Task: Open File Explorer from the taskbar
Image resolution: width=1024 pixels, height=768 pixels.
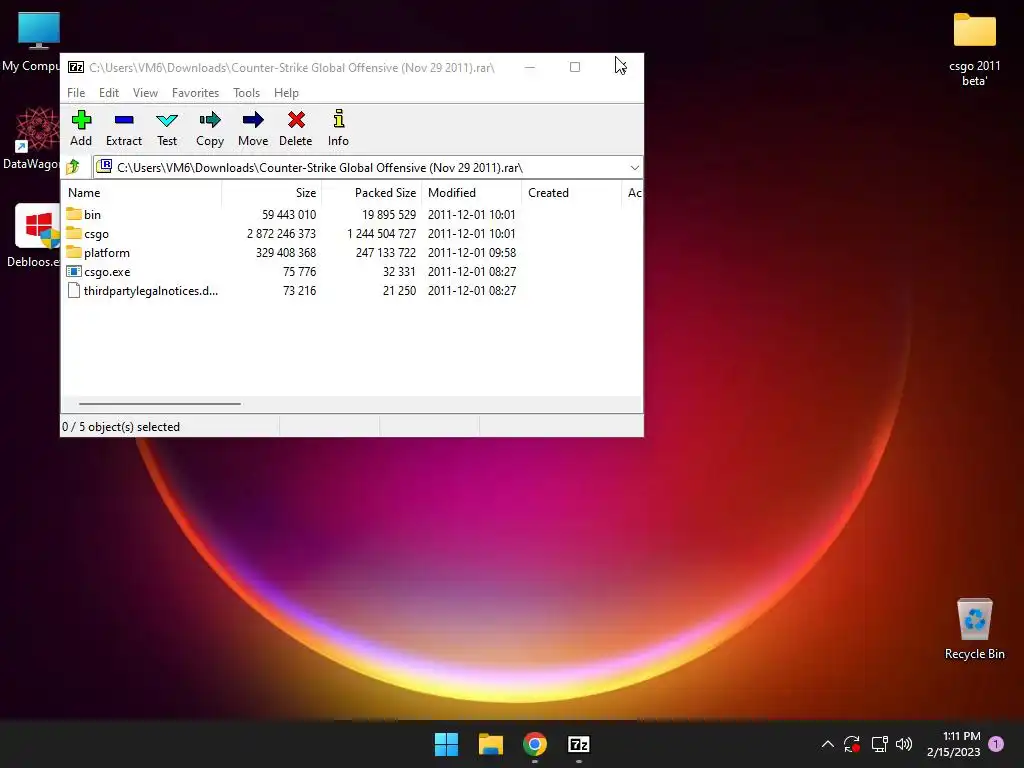Action: [490, 744]
